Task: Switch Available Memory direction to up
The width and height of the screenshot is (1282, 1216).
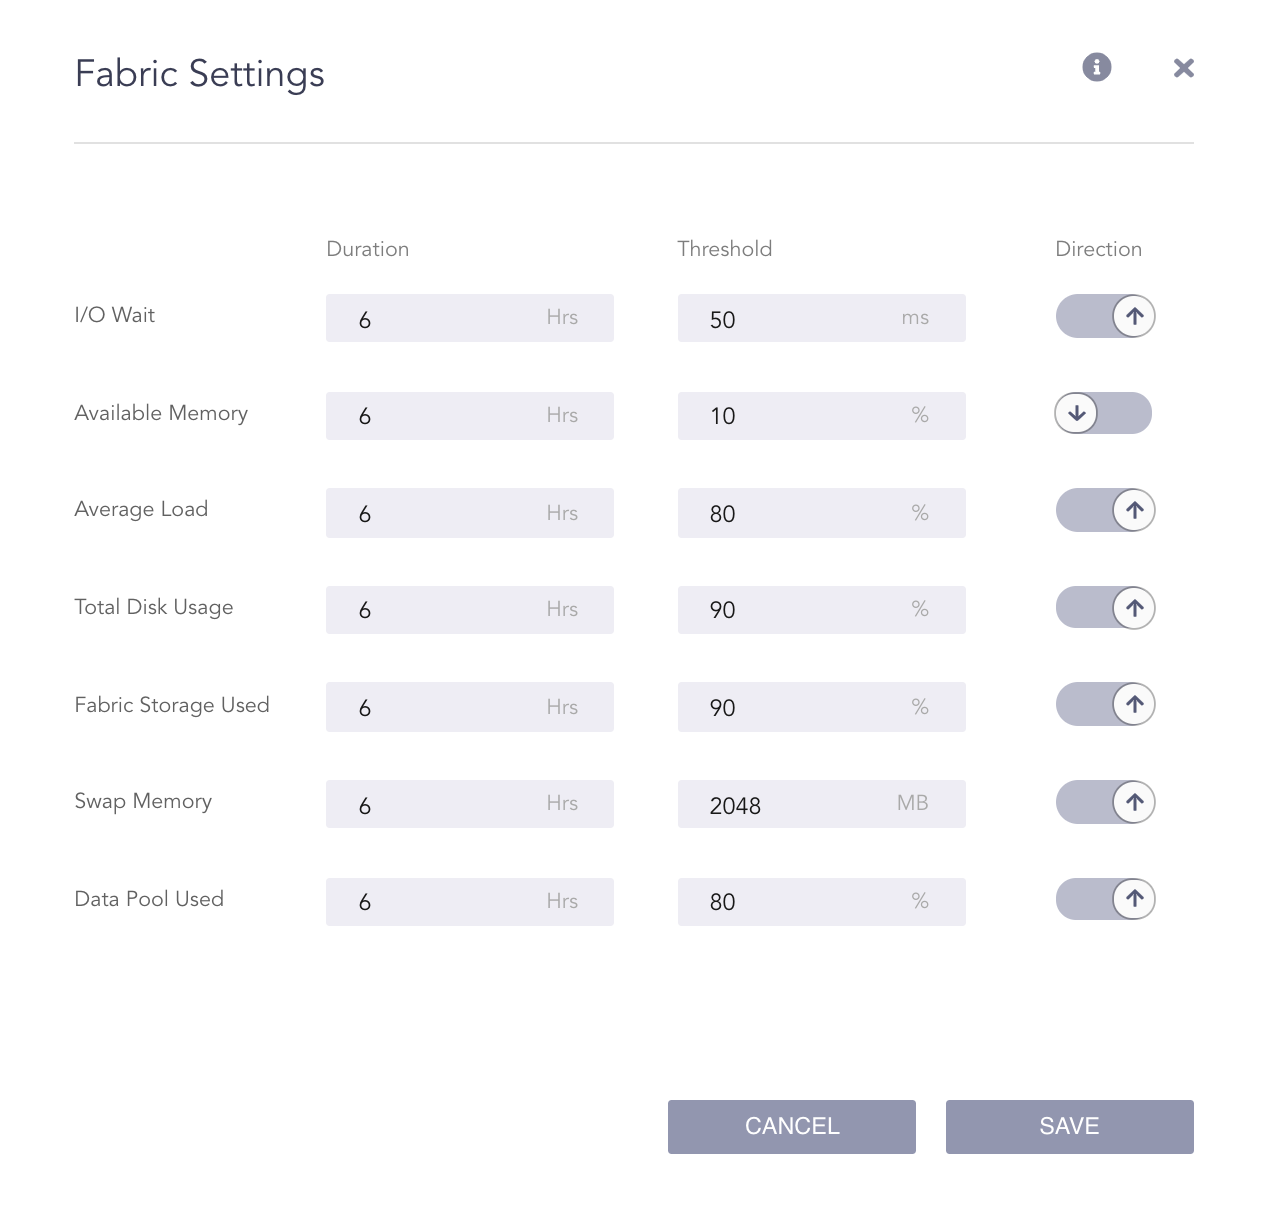Action: tap(1103, 413)
